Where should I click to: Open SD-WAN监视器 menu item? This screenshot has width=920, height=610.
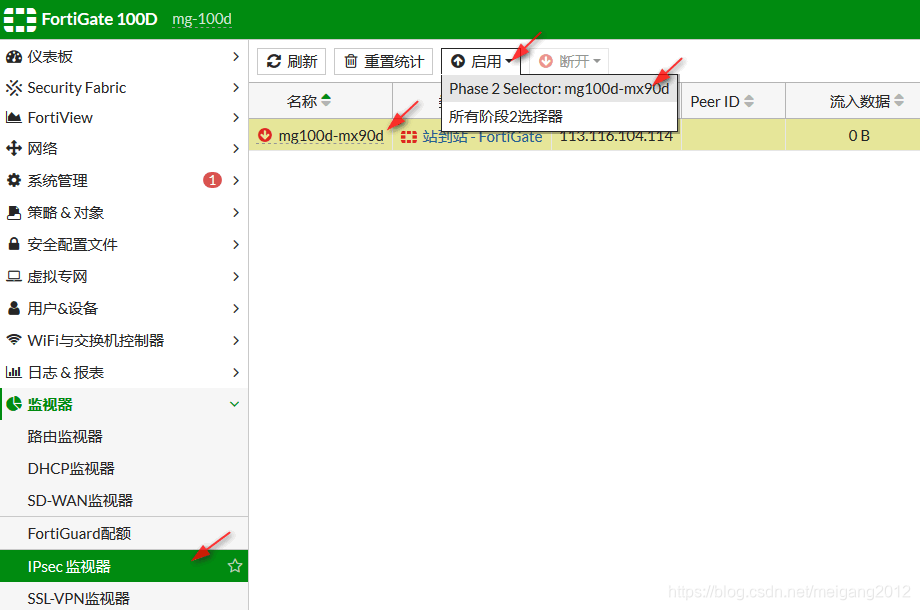pos(124,500)
